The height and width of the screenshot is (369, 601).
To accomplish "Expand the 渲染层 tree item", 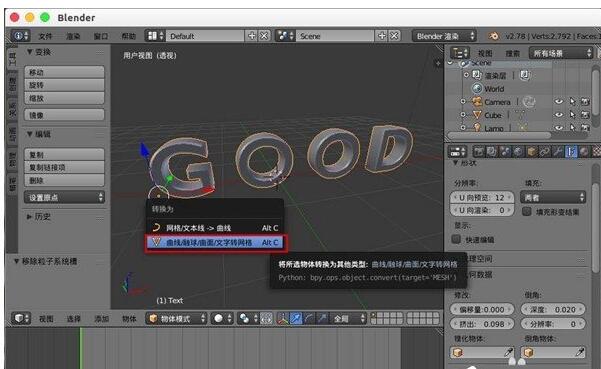I will pyautogui.click(x=466, y=75).
